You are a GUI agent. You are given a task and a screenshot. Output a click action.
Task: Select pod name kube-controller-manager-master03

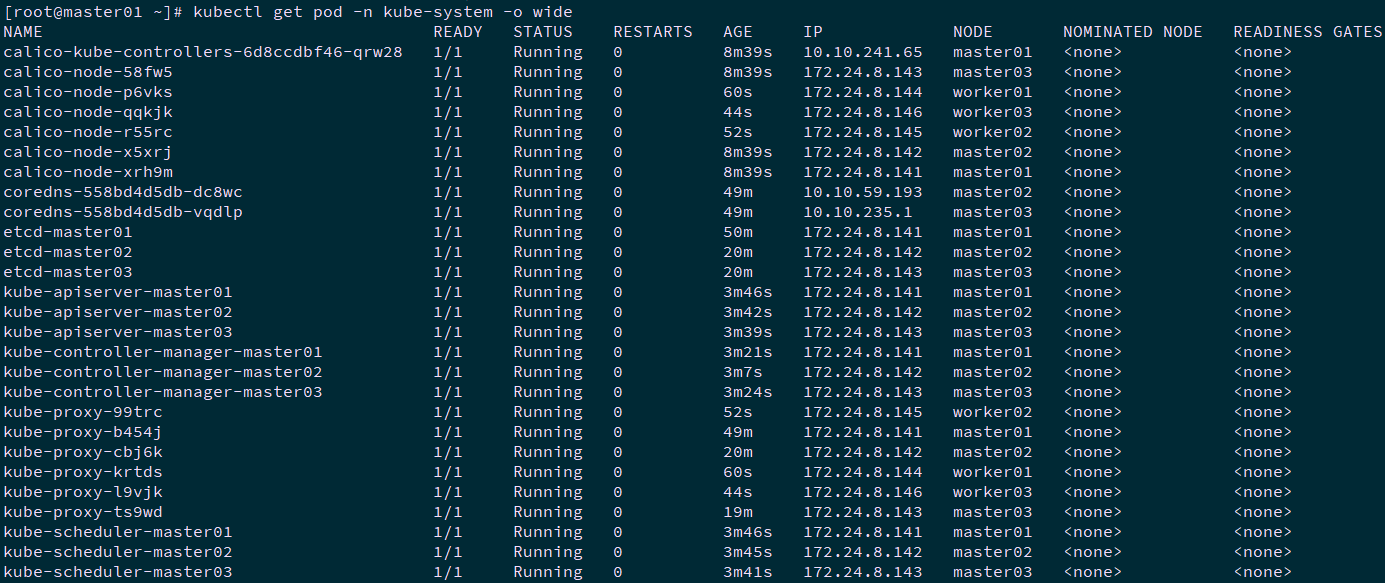162,392
